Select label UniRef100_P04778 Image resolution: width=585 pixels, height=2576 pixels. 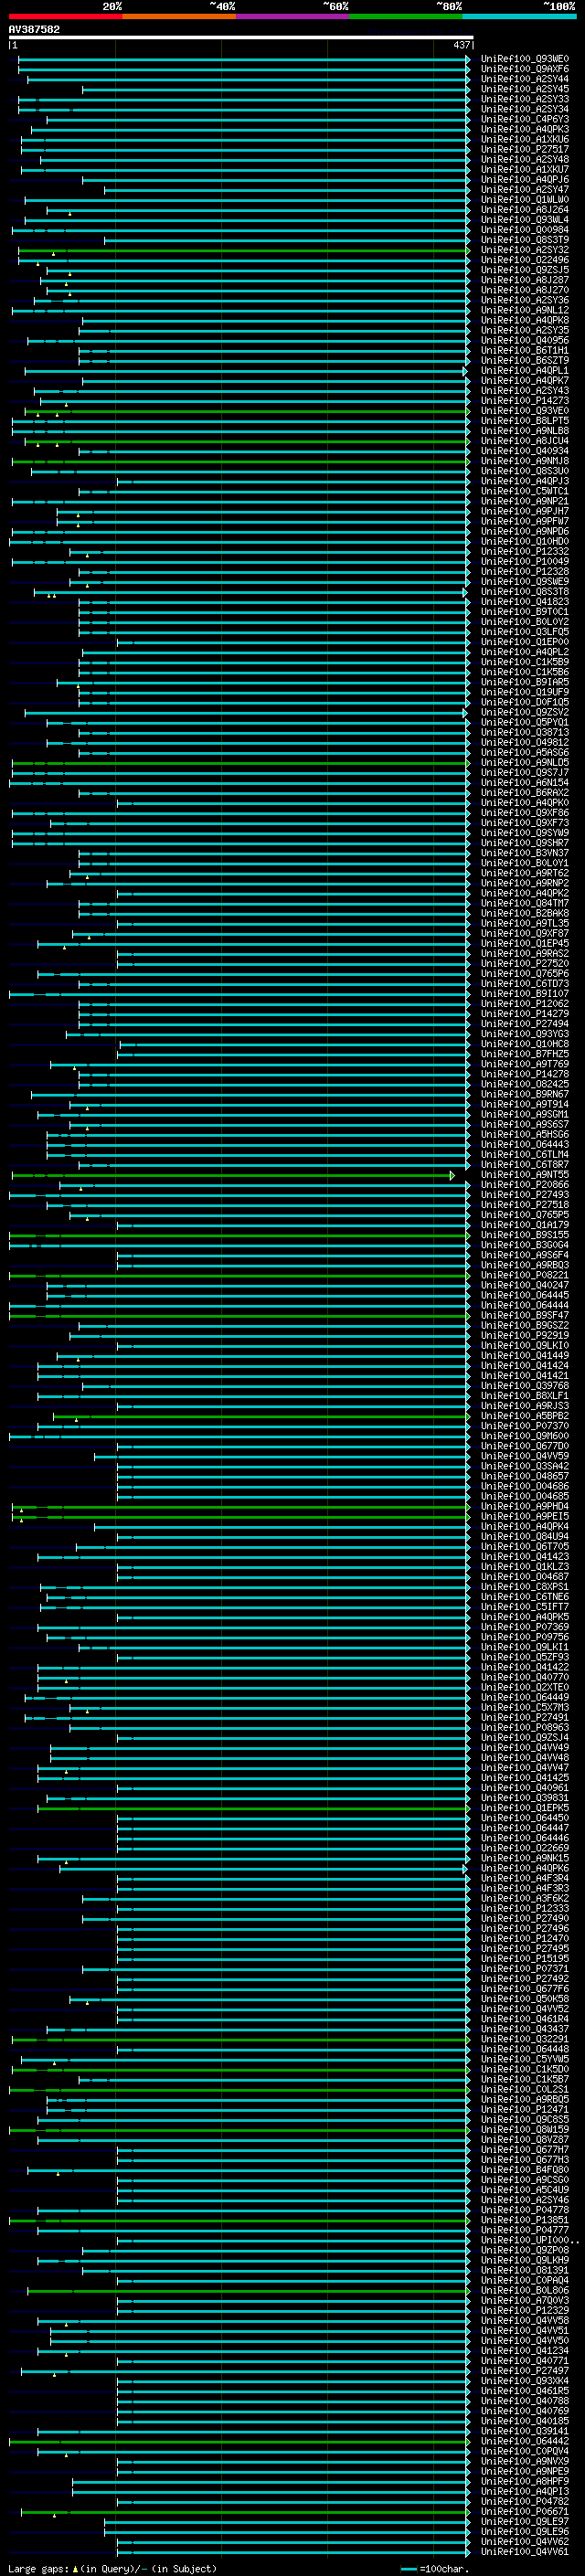click(524, 2210)
